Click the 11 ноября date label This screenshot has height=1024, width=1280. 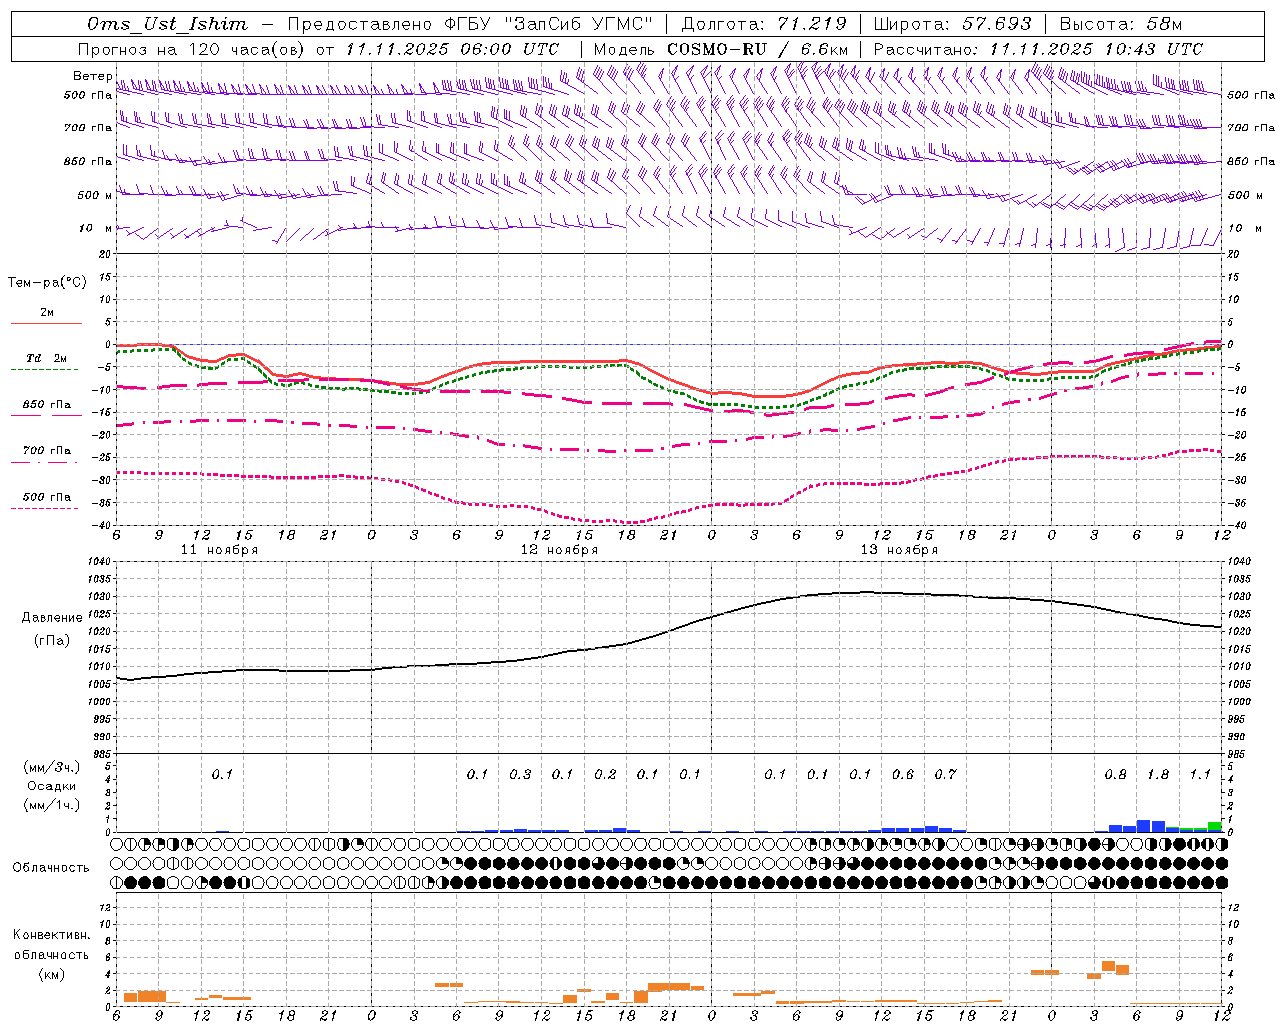point(219,550)
